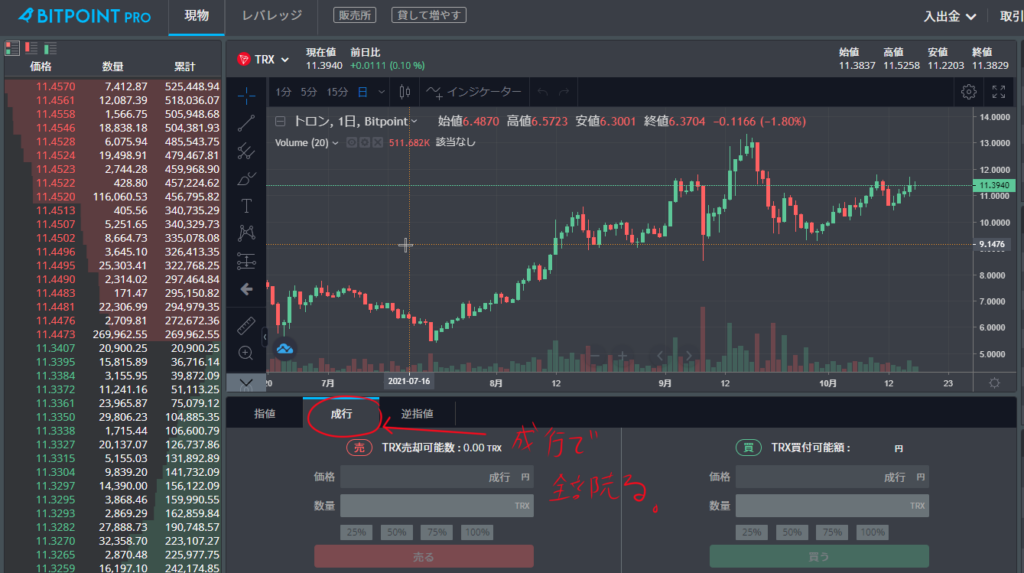Image resolution: width=1024 pixels, height=573 pixels.
Task: Set sell quantity to 100%
Action: coord(477,532)
